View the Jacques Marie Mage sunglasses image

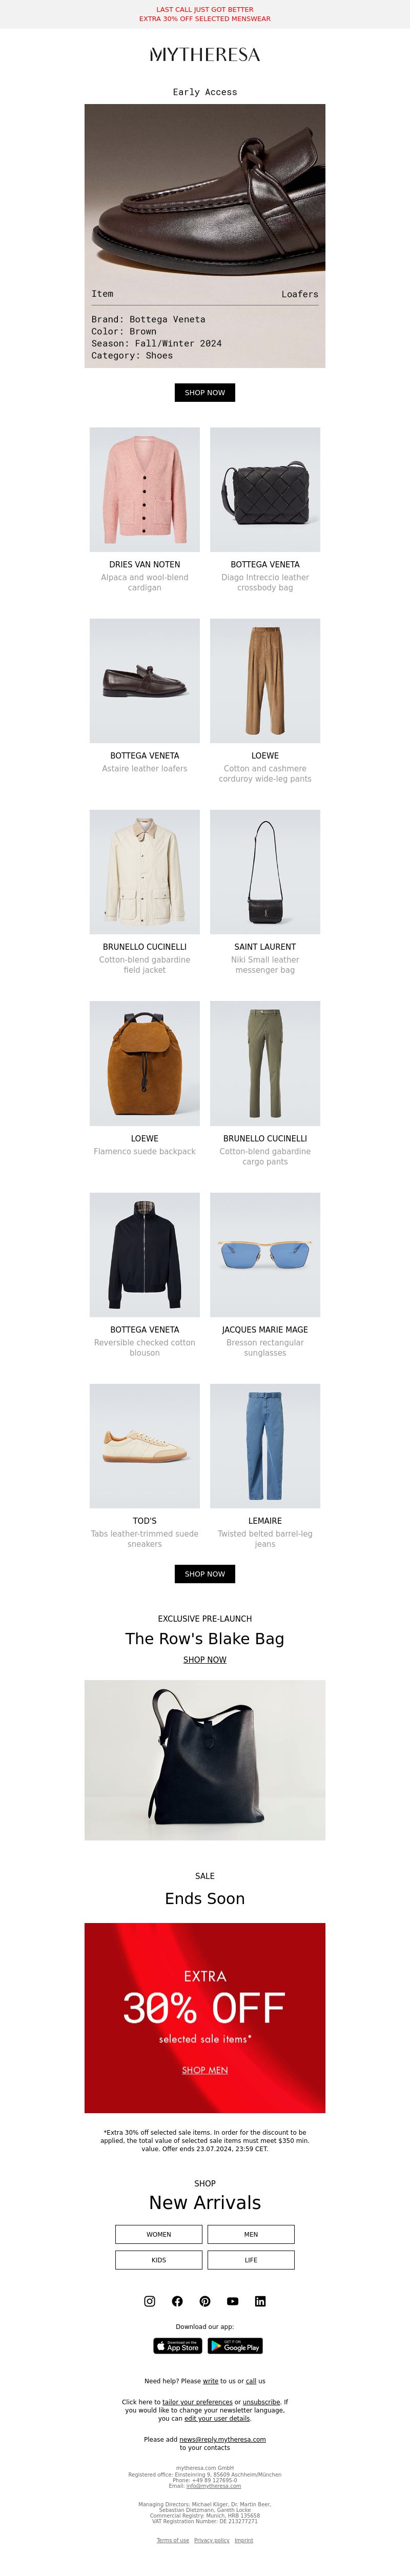pyautogui.click(x=265, y=1255)
